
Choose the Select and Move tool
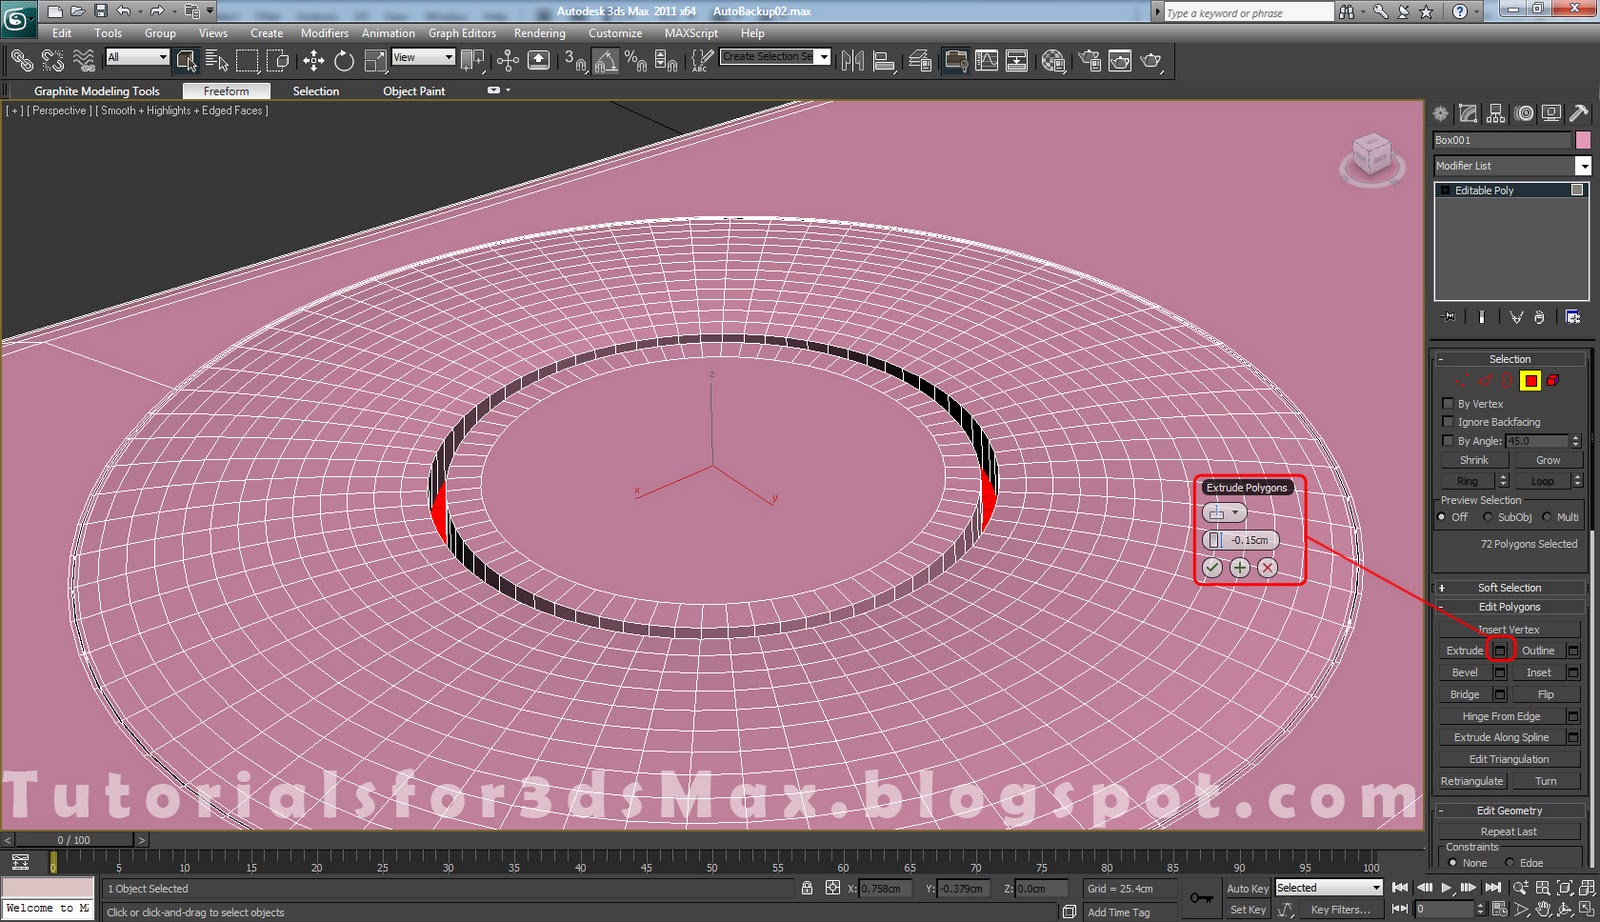tap(313, 61)
